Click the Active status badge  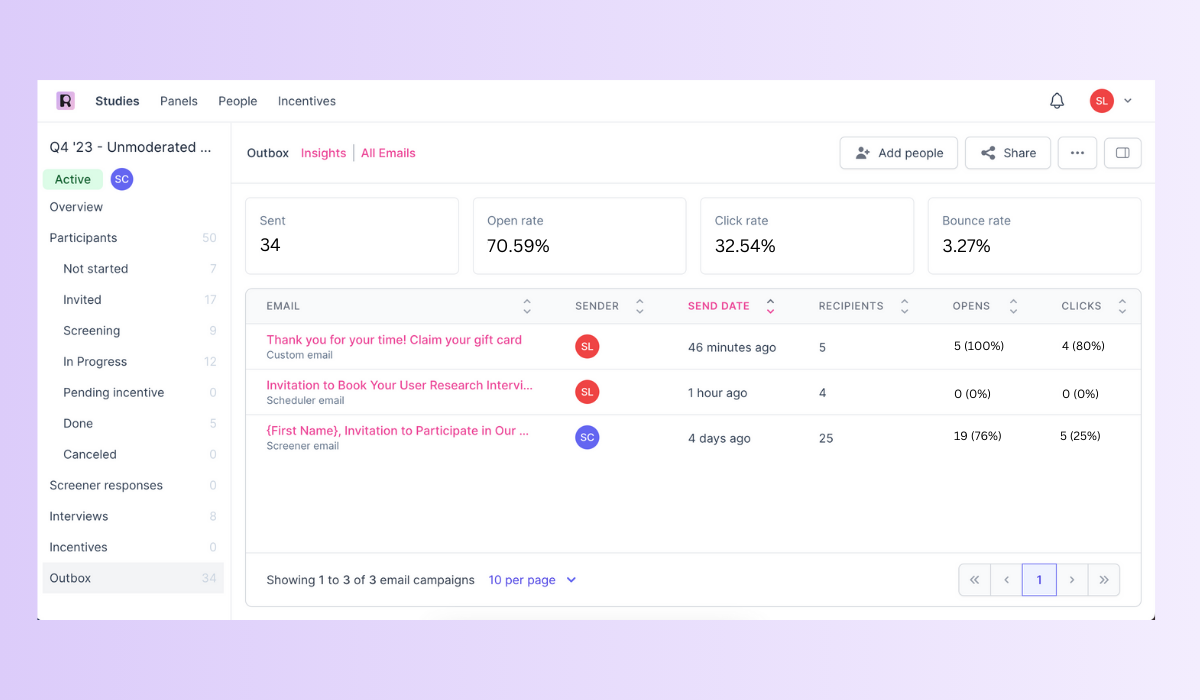click(x=73, y=179)
